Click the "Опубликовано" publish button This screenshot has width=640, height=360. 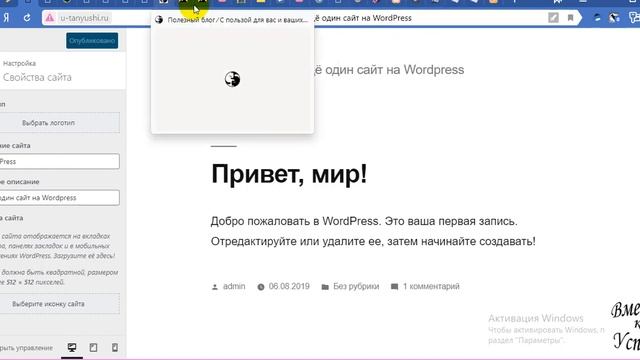pos(92,41)
